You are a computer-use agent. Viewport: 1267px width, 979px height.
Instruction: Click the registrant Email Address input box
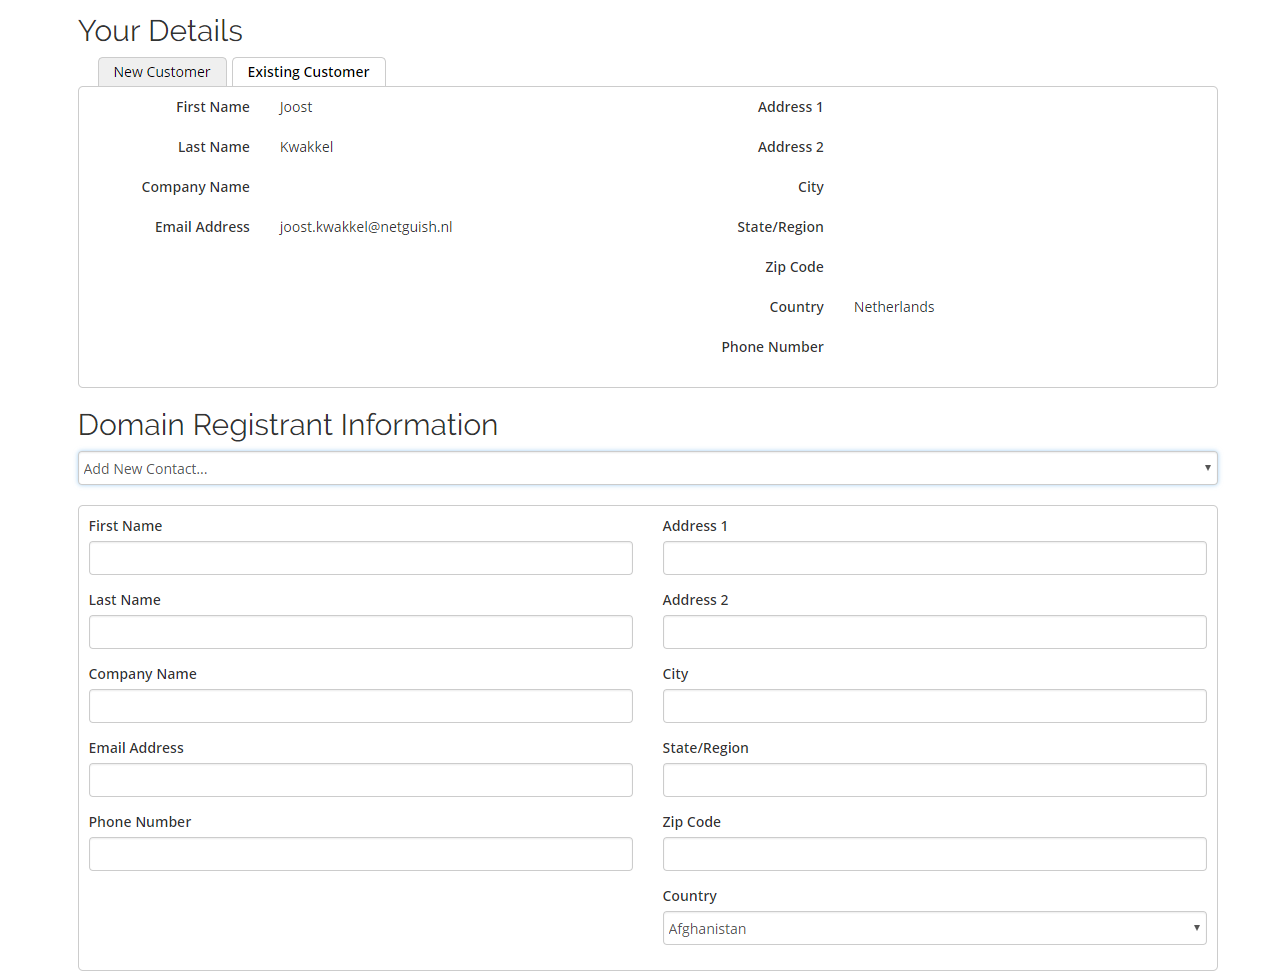360,780
